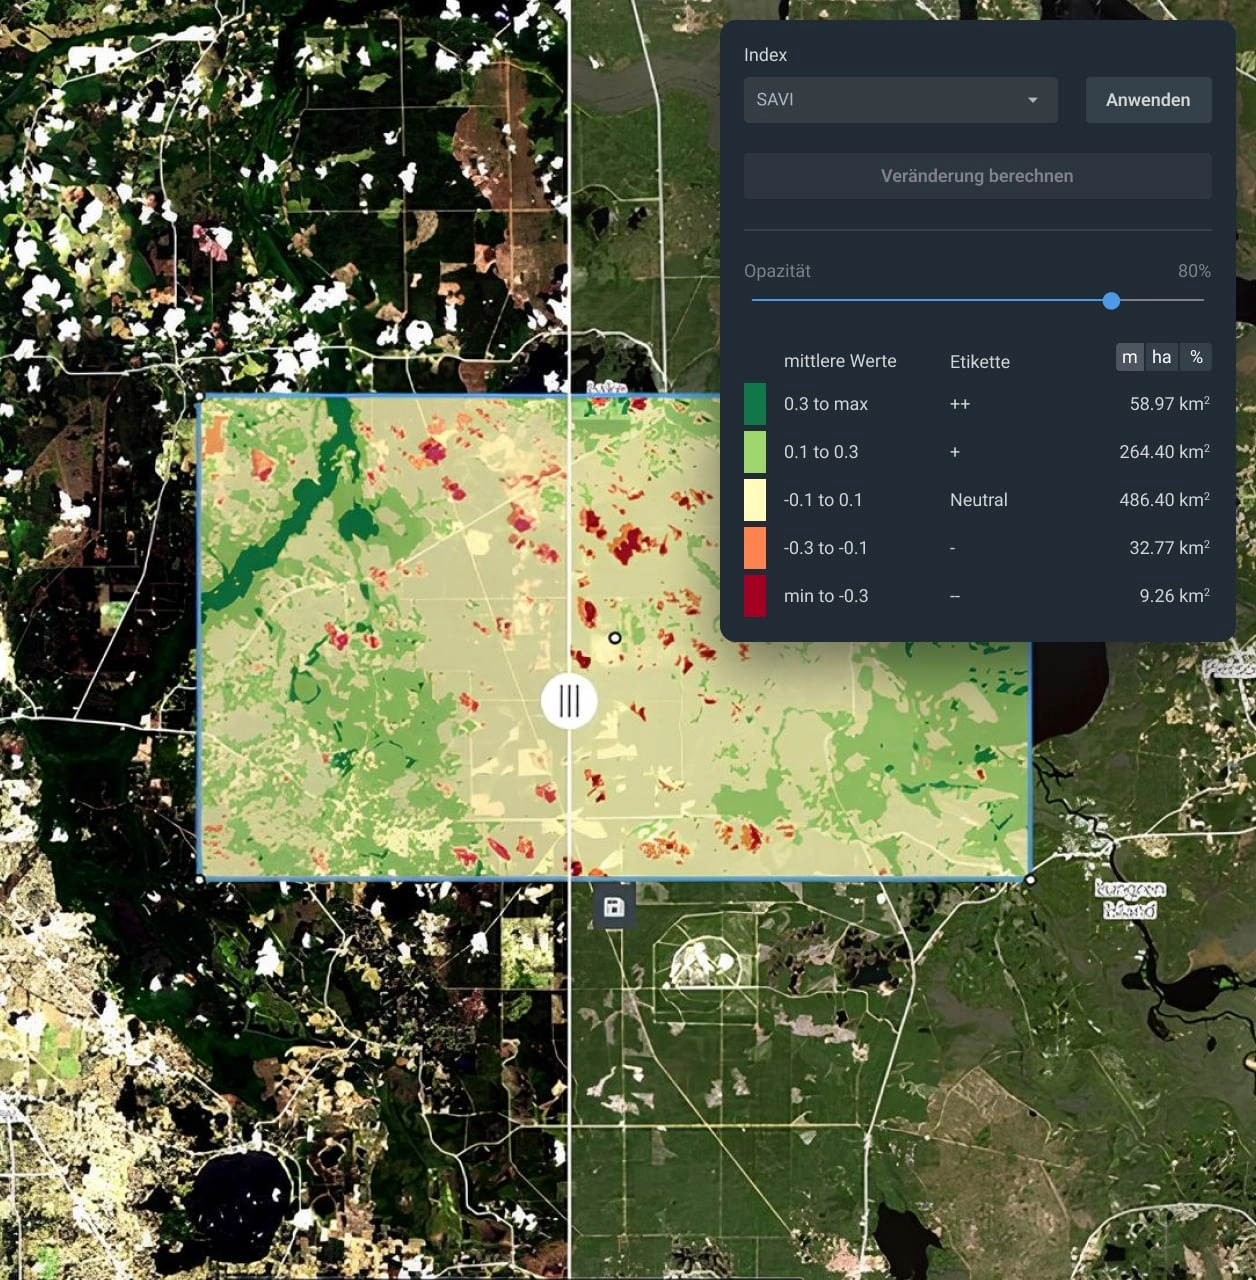Click the mittlere Werte column header
This screenshot has height=1280, width=1256.
[841, 361]
